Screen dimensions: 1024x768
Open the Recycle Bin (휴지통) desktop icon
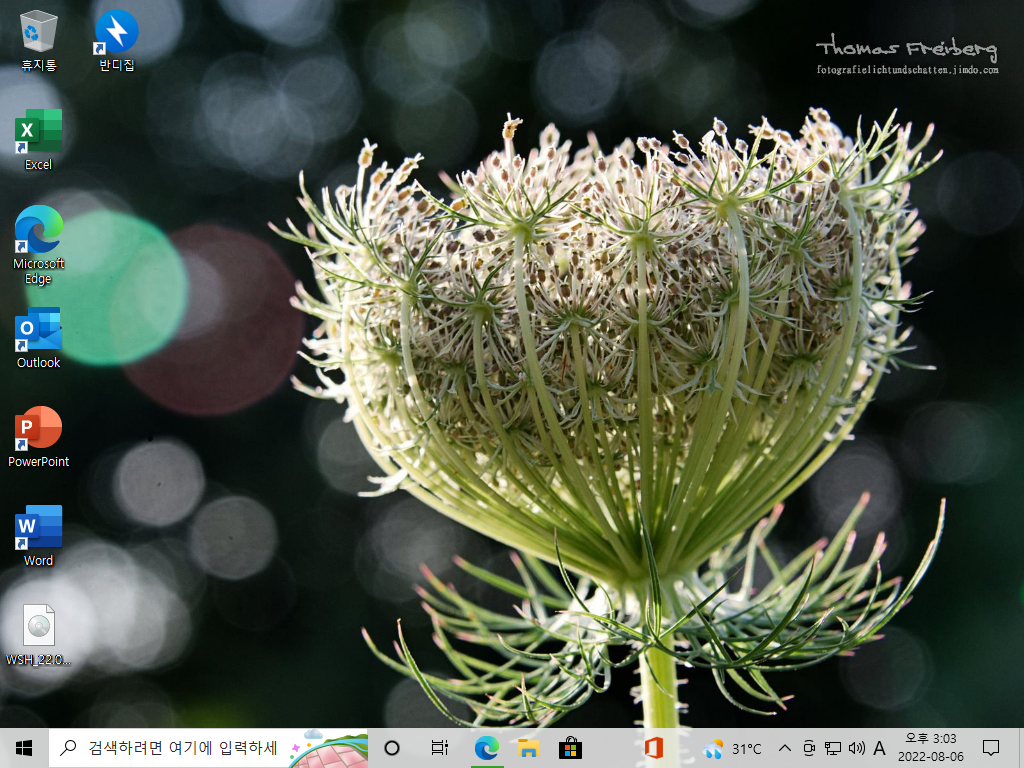(x=39, y=40)
